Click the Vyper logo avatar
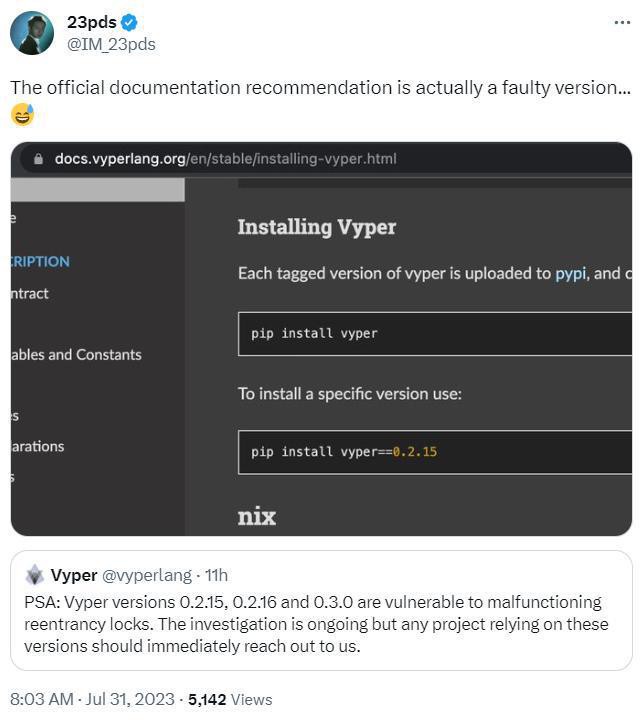643x721 pixels. (x=35, y=575)
